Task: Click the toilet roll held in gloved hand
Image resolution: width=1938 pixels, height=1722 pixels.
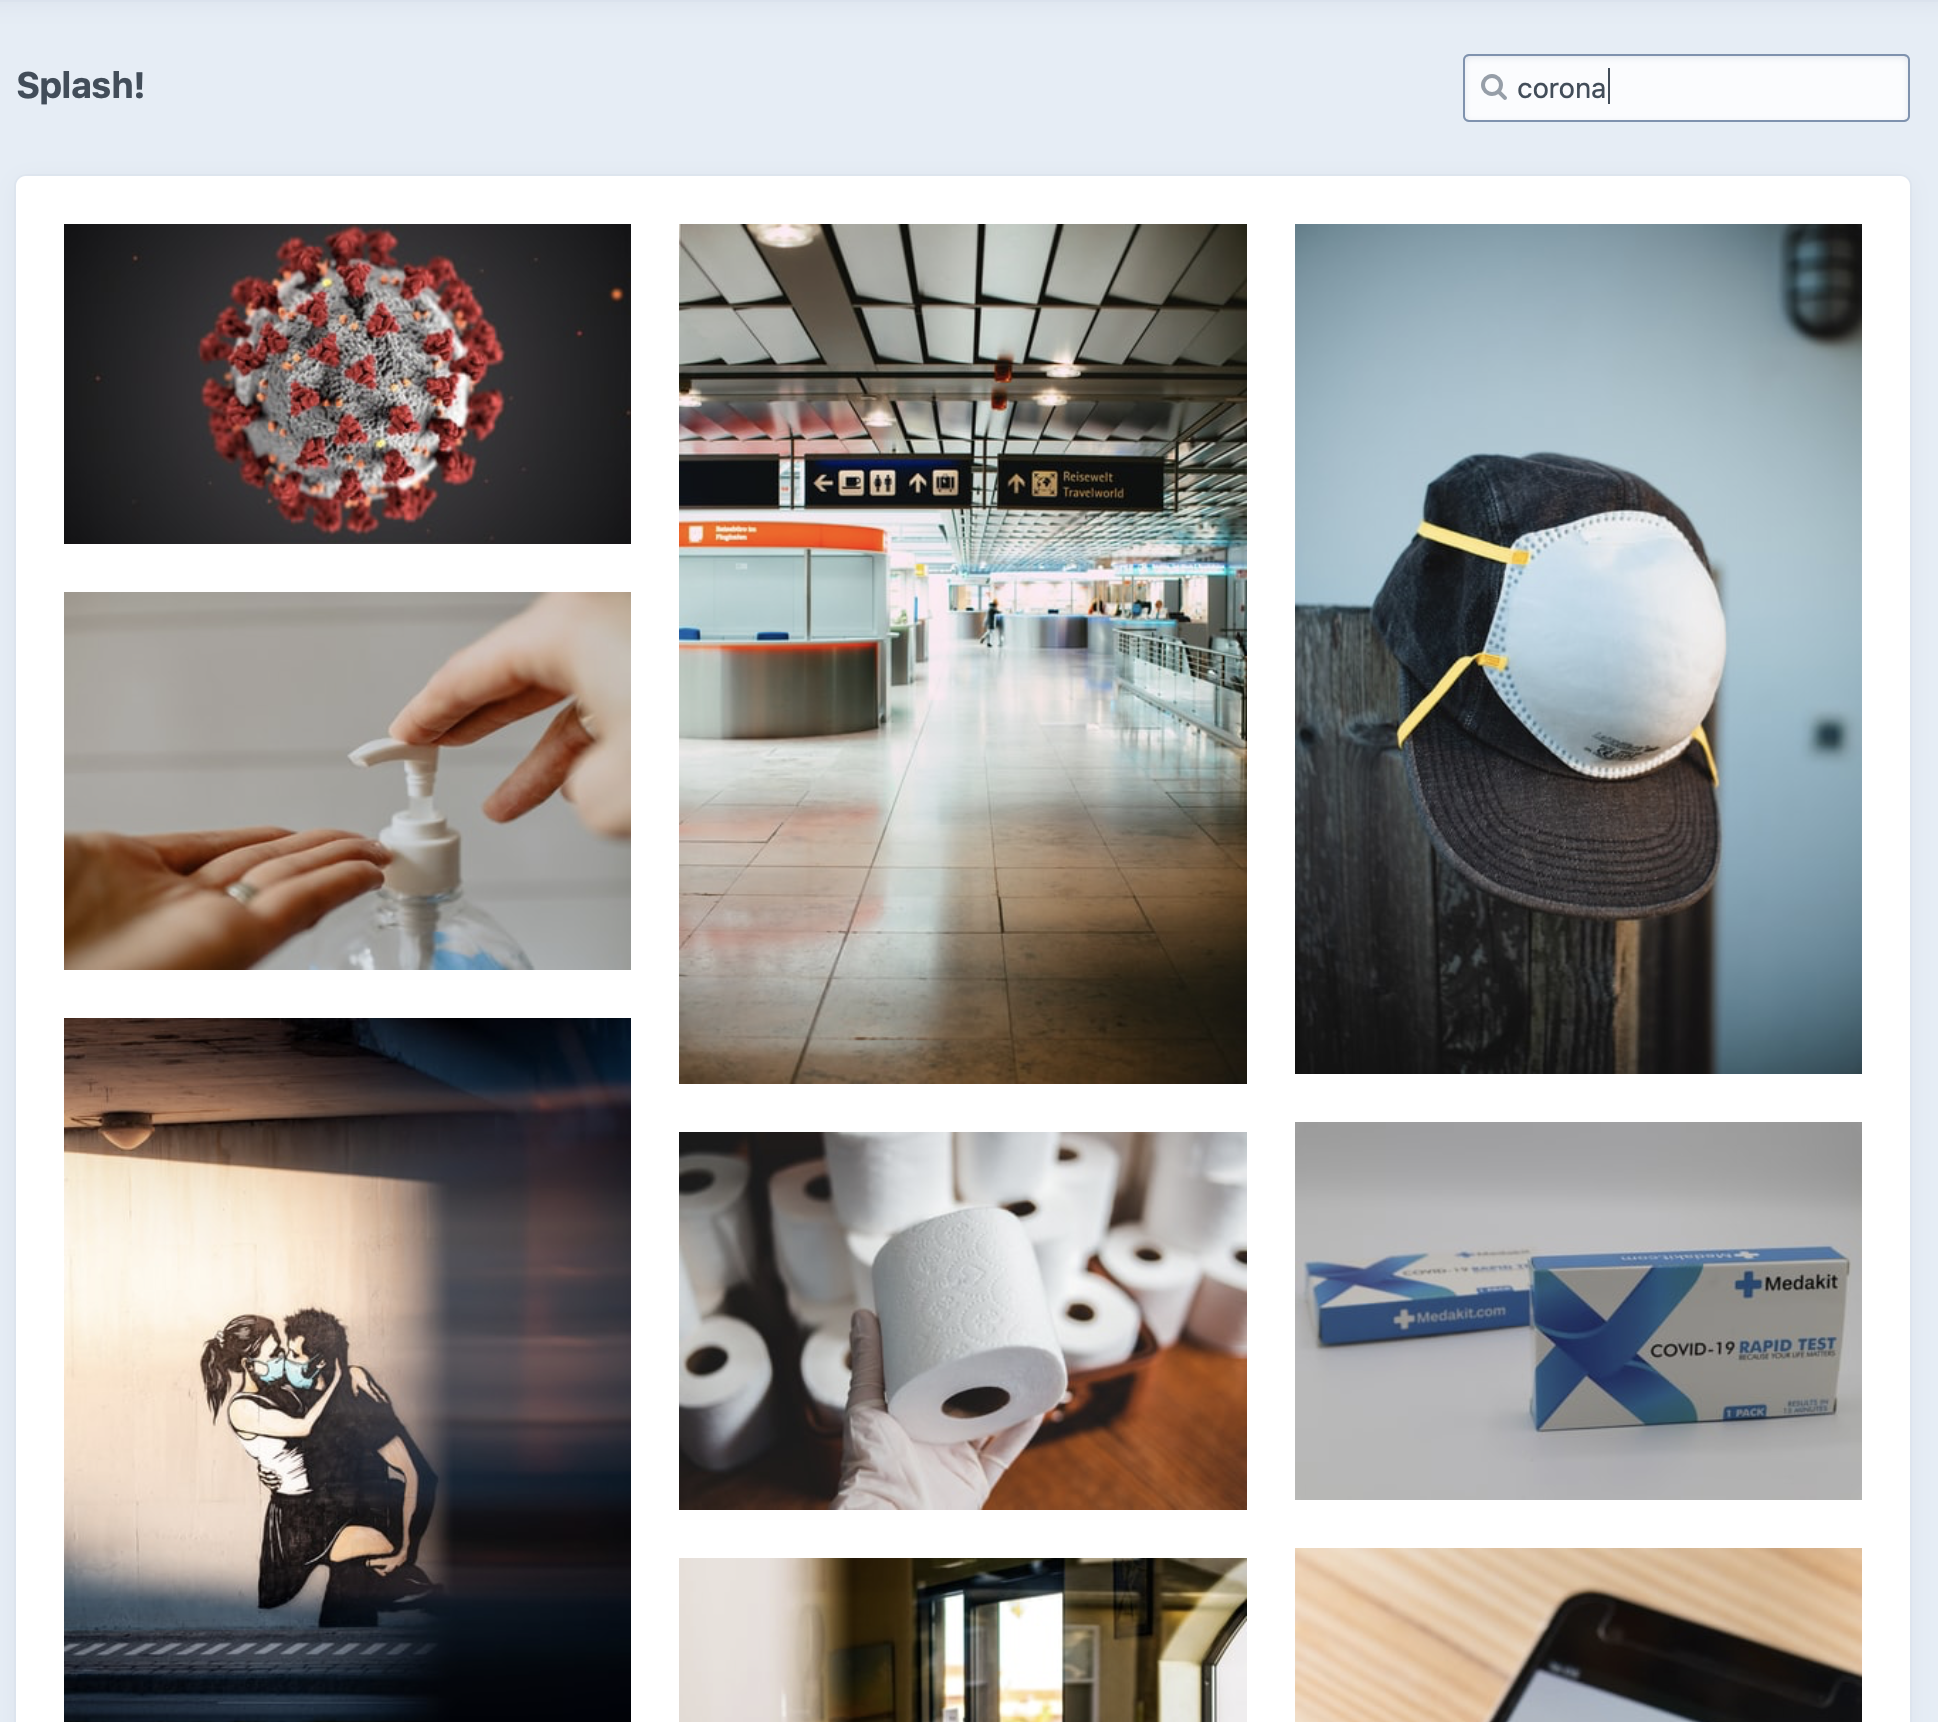Action: (x=968, y=1325)
